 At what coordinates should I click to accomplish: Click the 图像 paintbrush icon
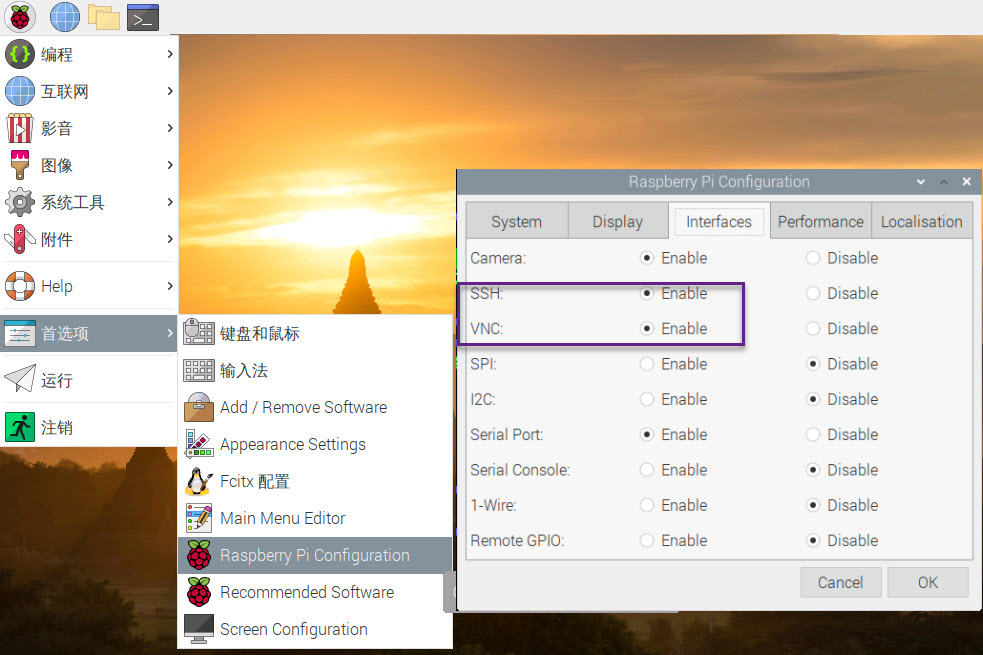[x=19, y=165]
